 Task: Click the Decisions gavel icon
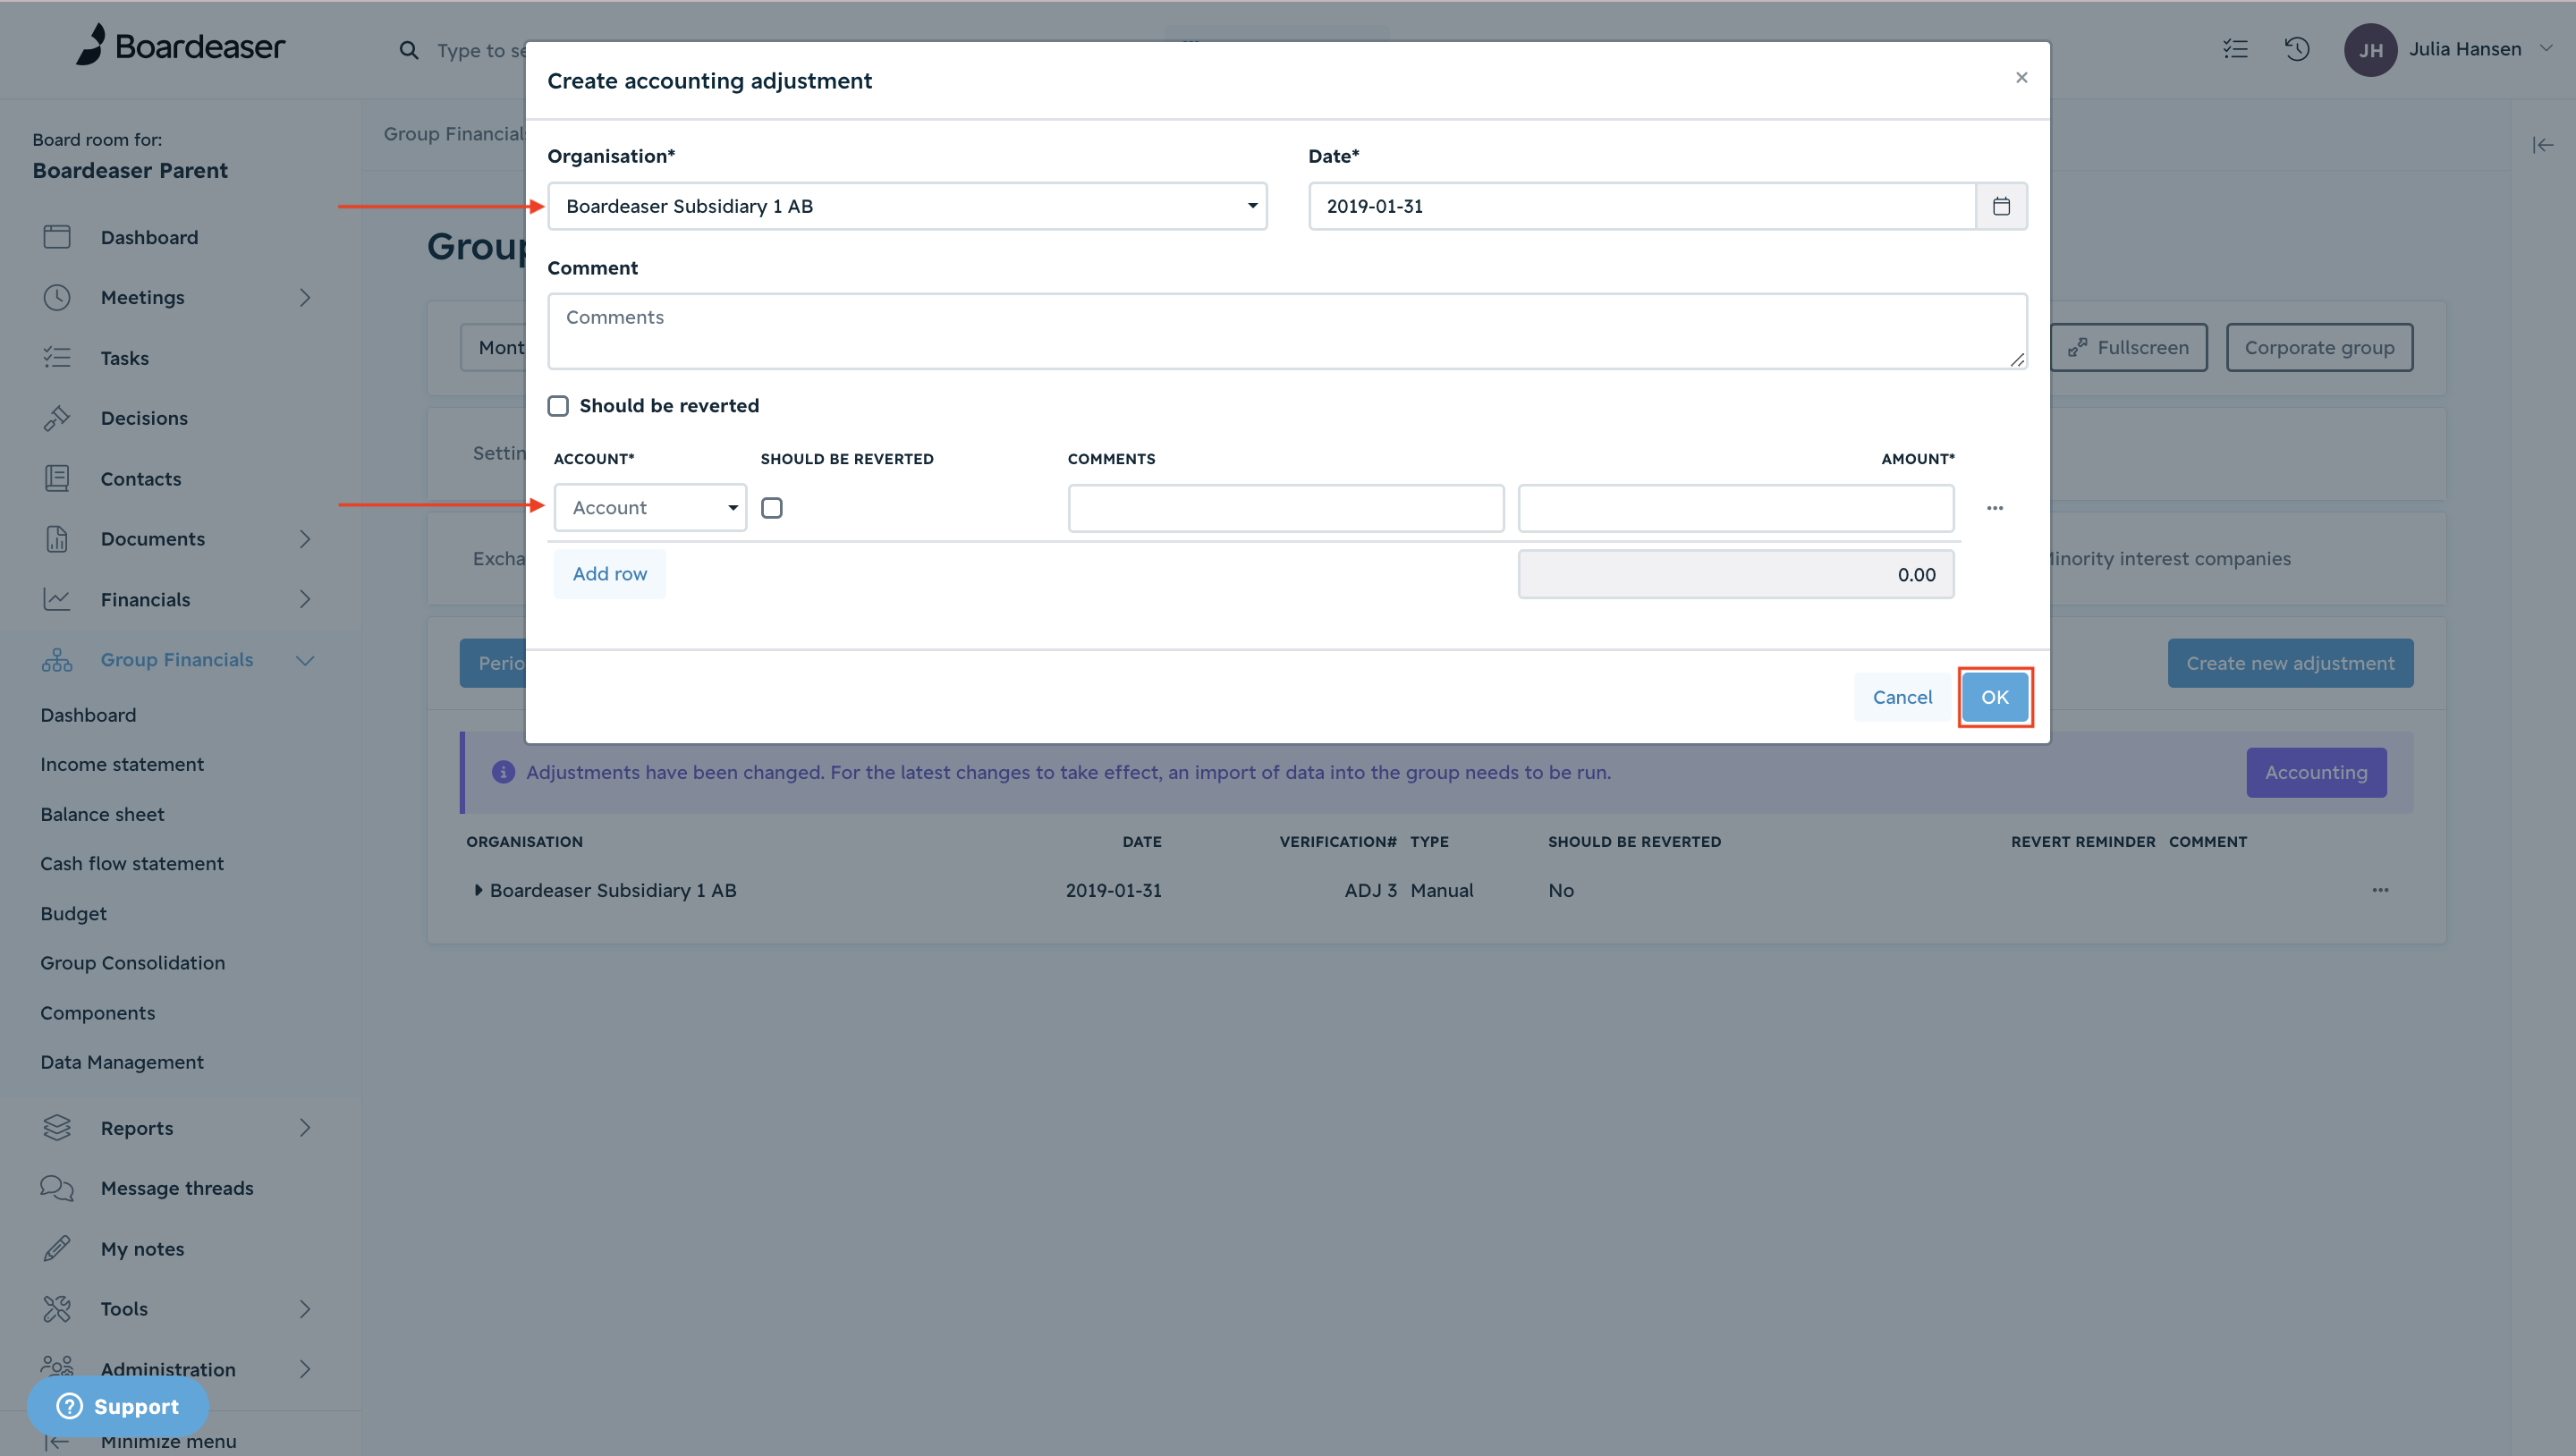(57, 418)
